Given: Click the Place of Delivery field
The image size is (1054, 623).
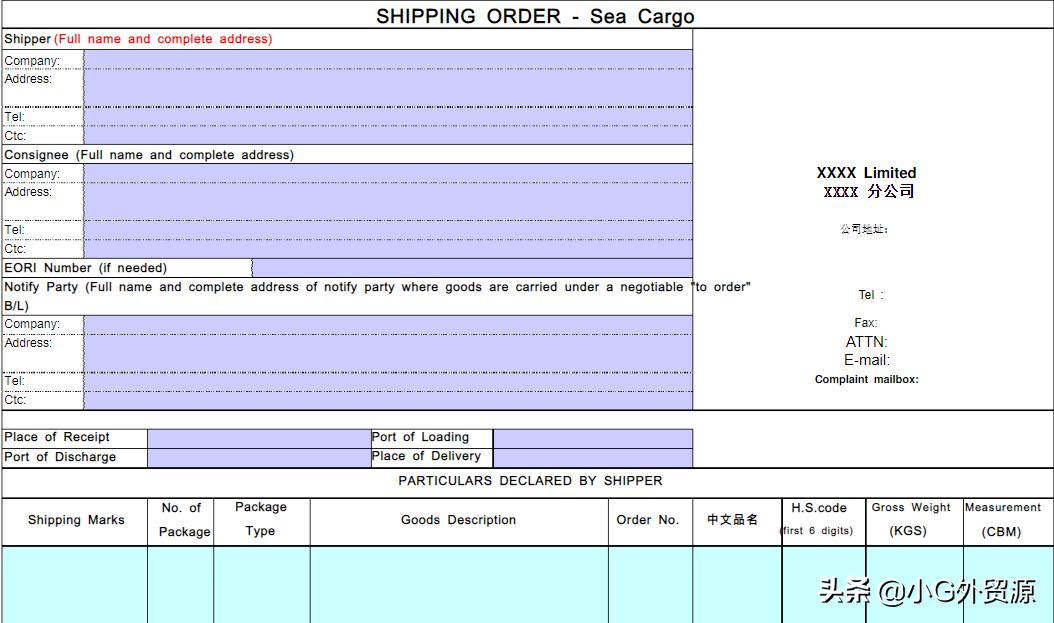Looking at the screenshot, I should click(593, 458).
